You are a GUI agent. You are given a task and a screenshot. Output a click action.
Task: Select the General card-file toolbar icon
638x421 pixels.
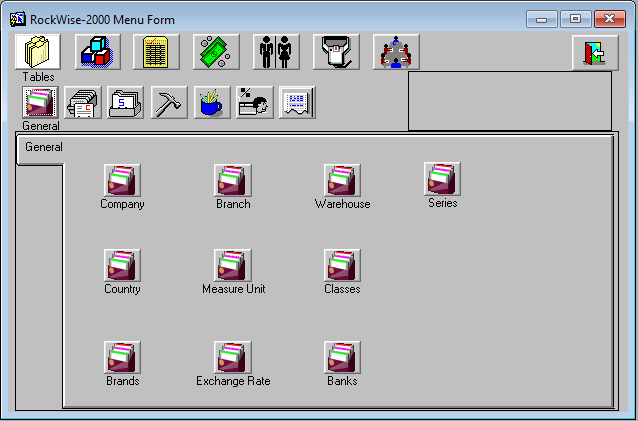tap(40, 103)
